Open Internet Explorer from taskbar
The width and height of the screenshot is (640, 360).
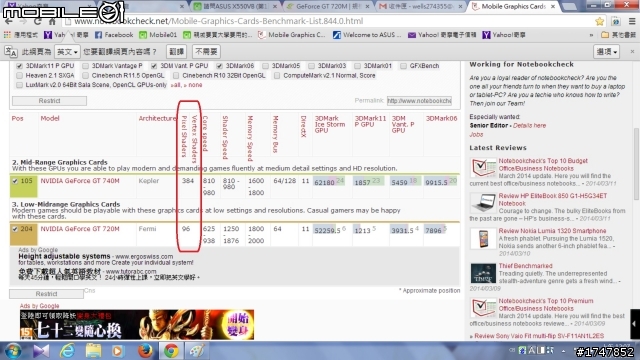67,351
